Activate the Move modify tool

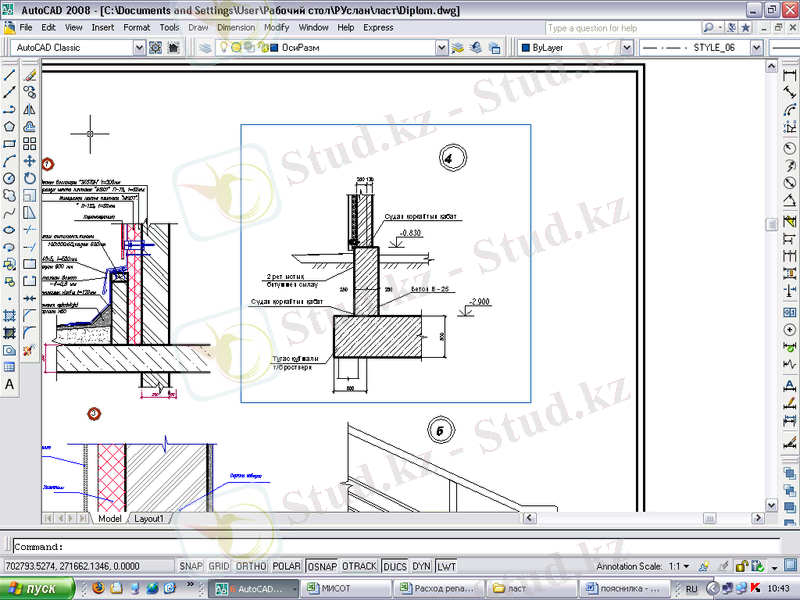(29, 161)
